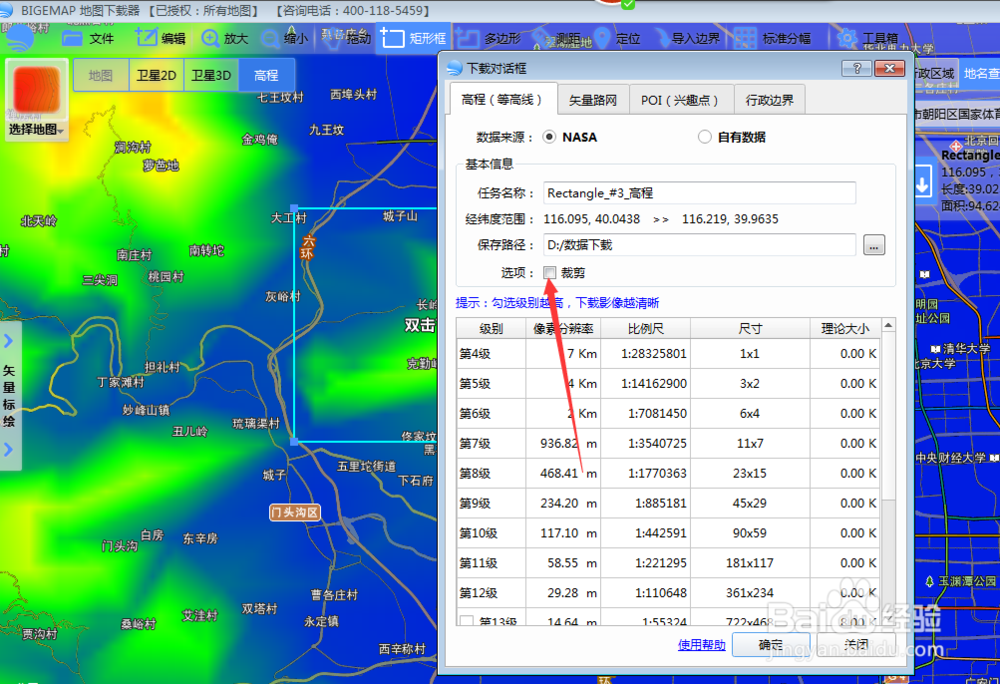The image size is (1000, 684).
Task: Click the elevation map thumbnail
Action: 37,90
